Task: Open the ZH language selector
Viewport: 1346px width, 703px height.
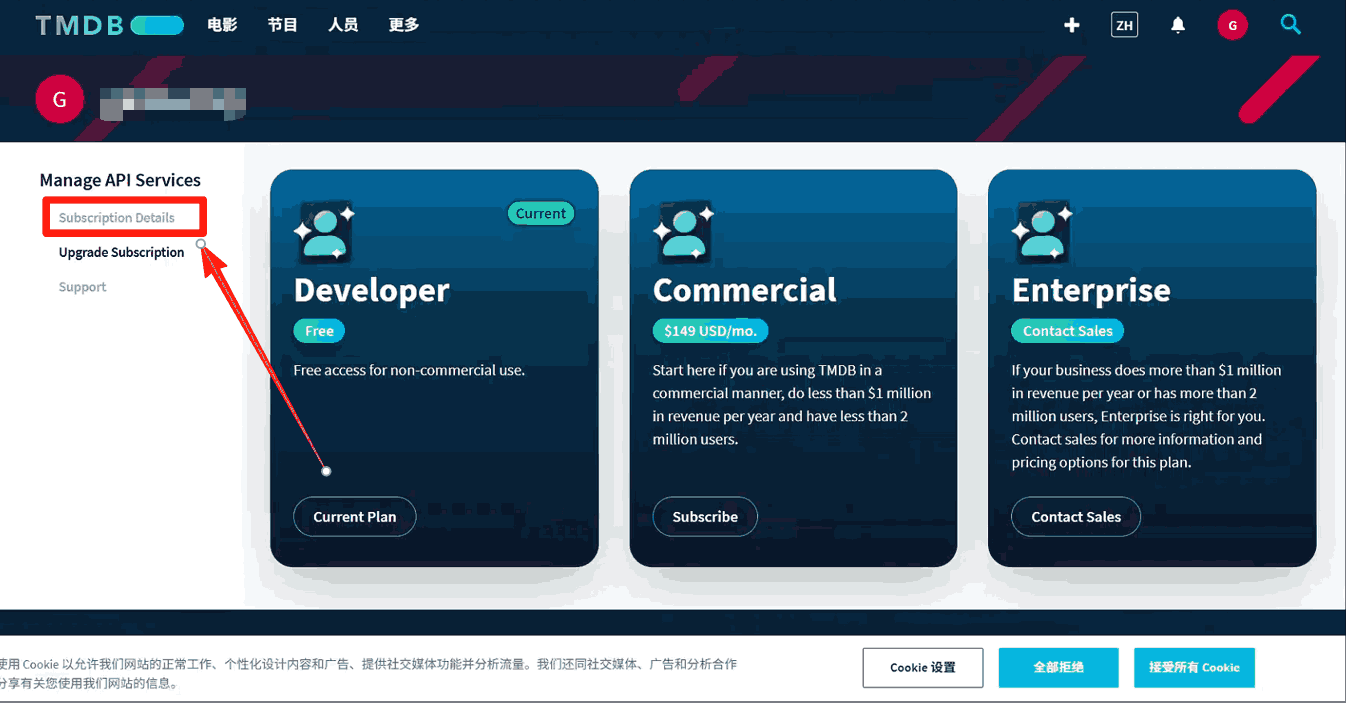Action: tap(1124, 25)
